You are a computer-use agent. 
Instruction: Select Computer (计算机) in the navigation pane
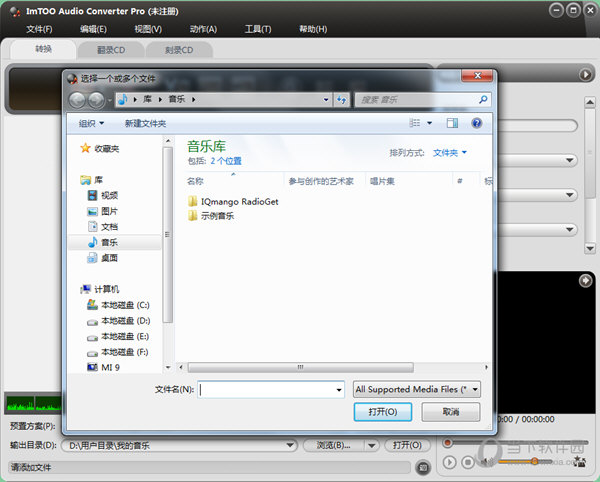pos(100,289)
